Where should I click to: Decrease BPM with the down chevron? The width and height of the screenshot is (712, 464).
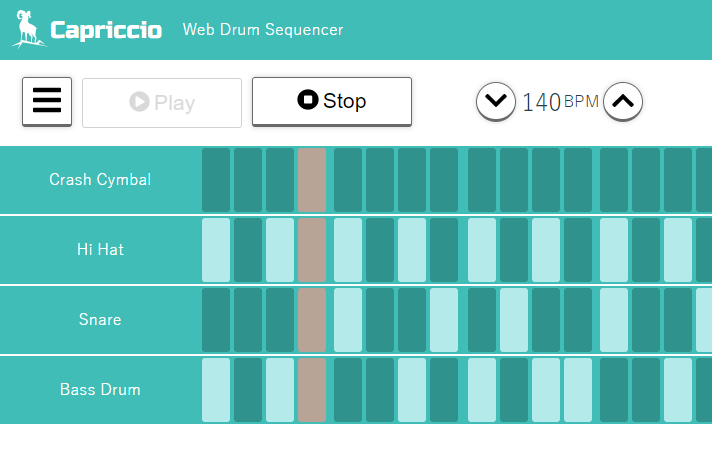496,101
